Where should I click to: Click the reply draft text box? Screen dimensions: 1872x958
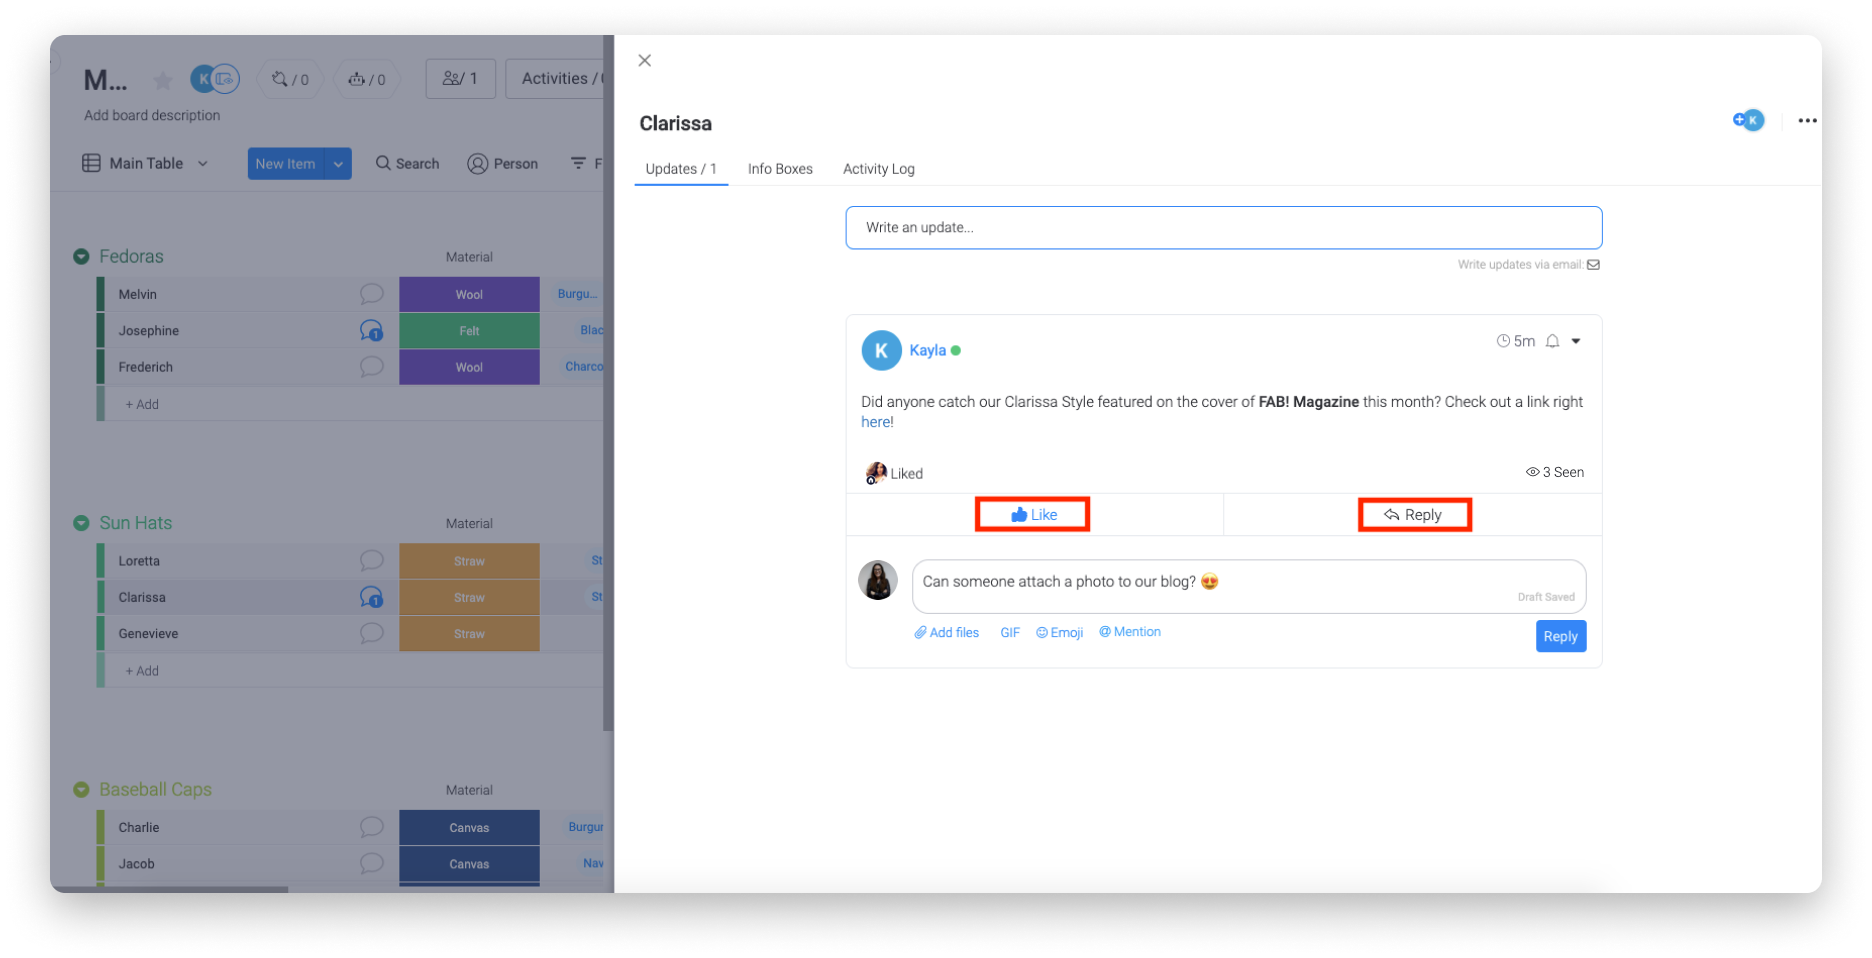1249,586
